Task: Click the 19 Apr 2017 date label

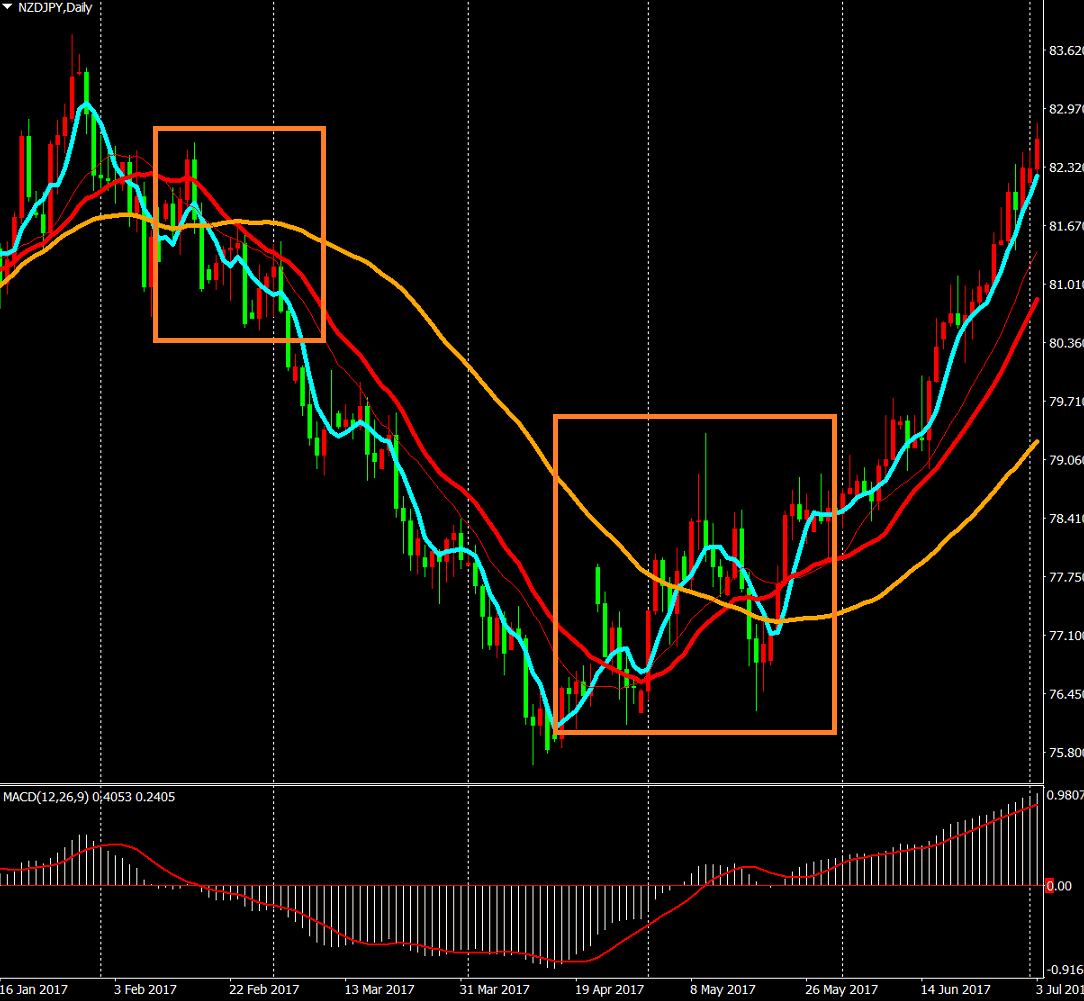Action: (609, 989)
